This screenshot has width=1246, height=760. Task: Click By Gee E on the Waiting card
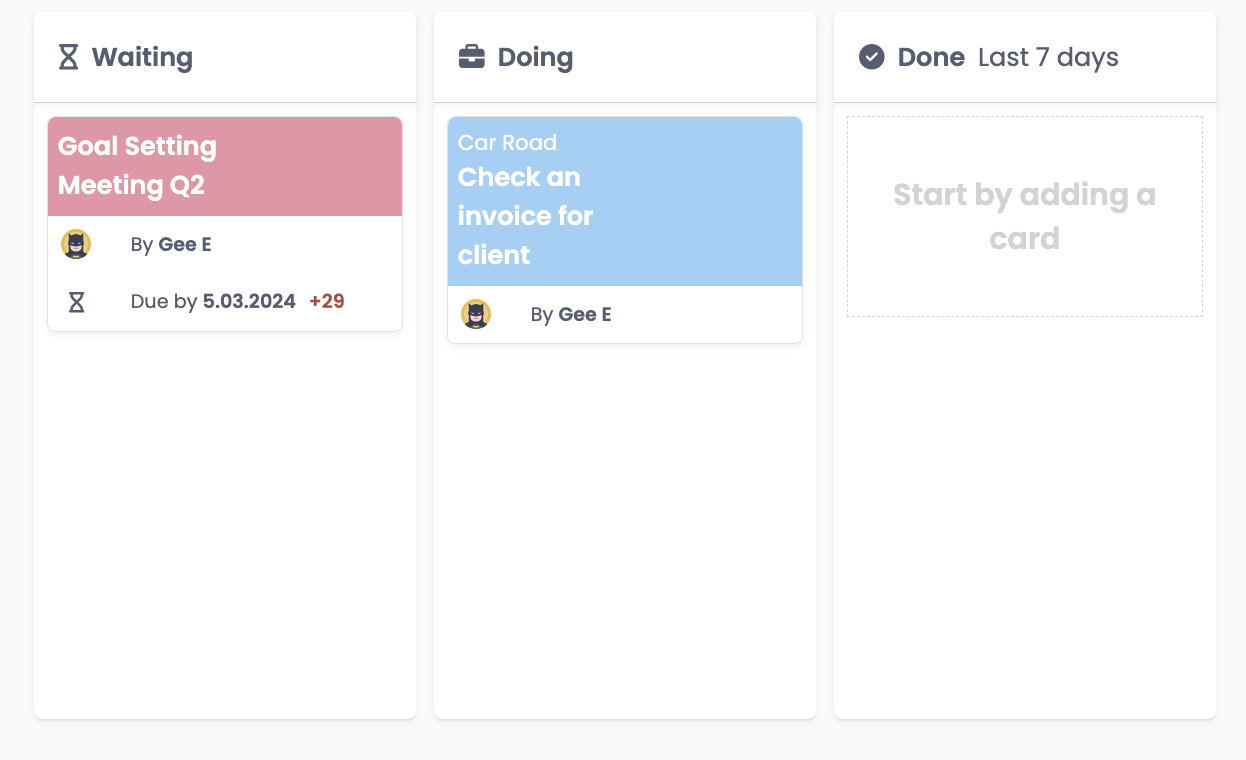click(171, 244)
